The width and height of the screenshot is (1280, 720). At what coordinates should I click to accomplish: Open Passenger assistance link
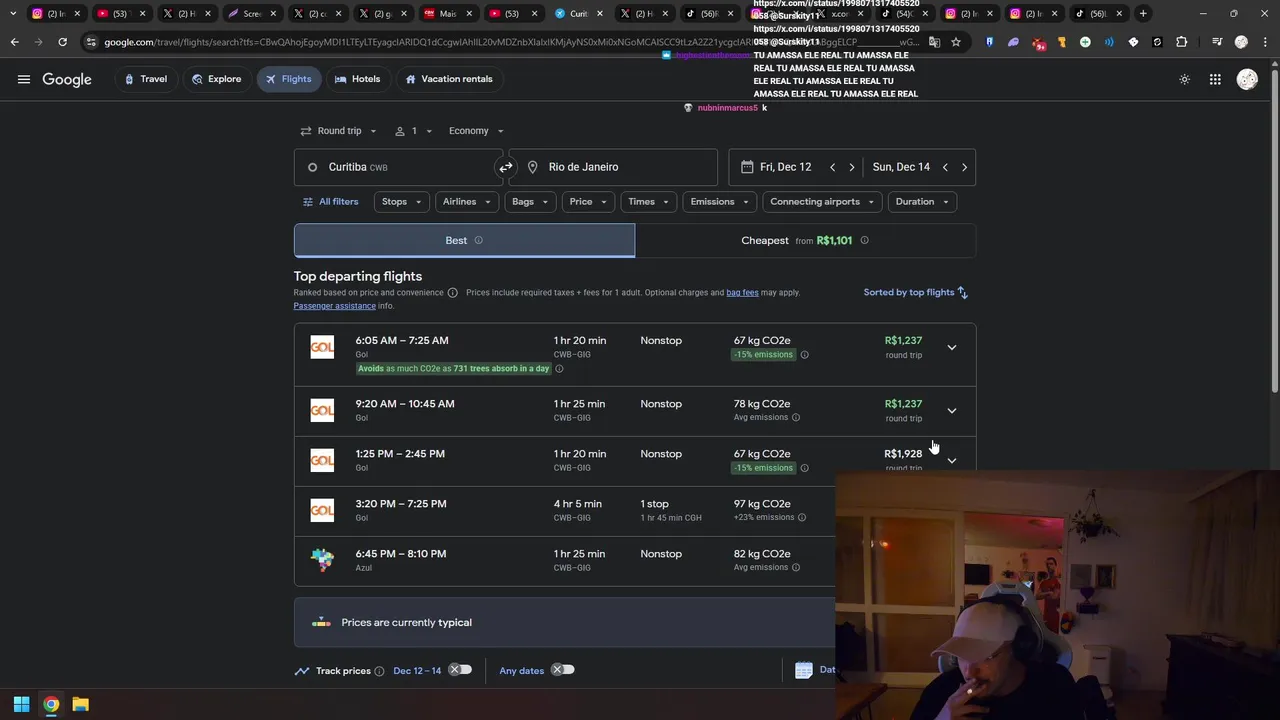pos(334,306)
